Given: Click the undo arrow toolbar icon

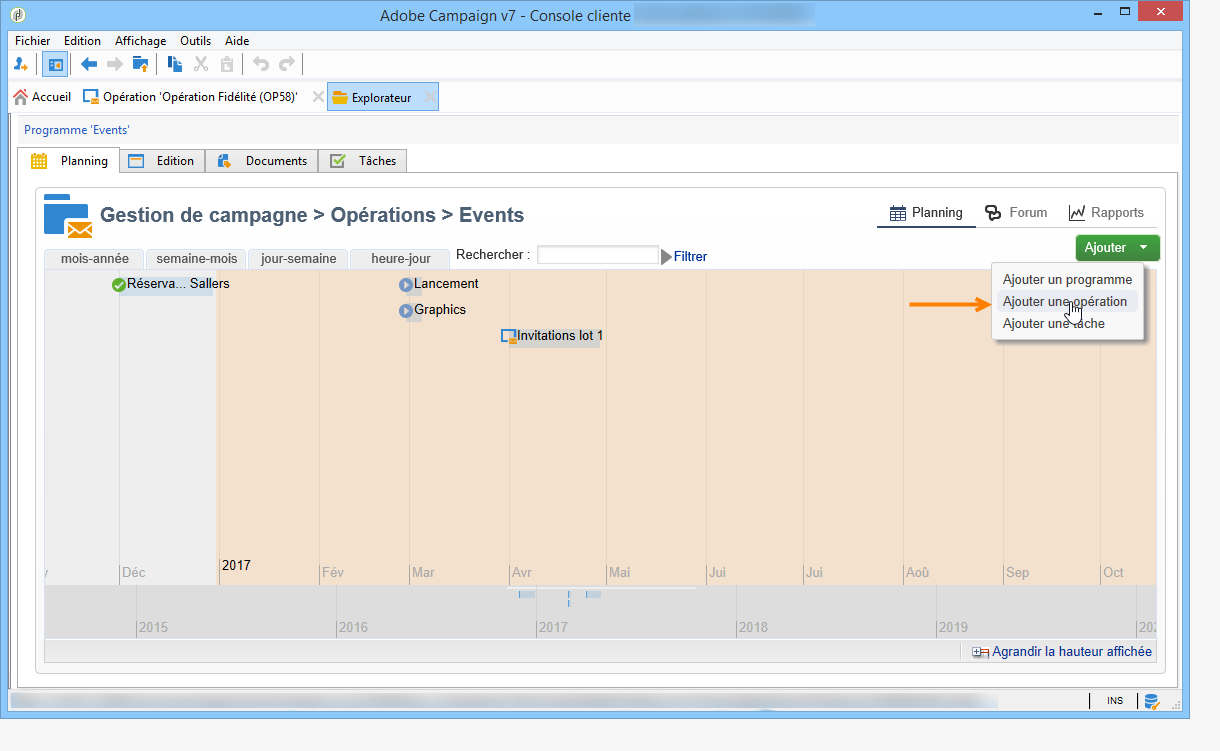Looking at the screenshot, I should tap(261, 64).
